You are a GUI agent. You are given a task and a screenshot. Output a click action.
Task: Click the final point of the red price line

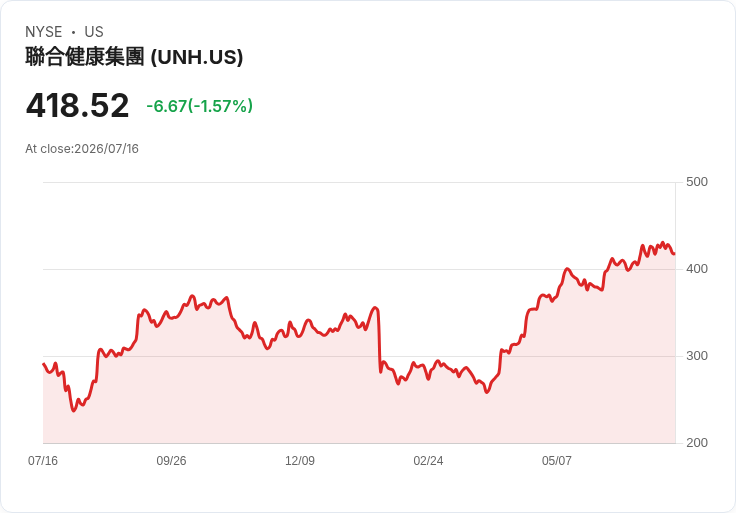point(674,253)
